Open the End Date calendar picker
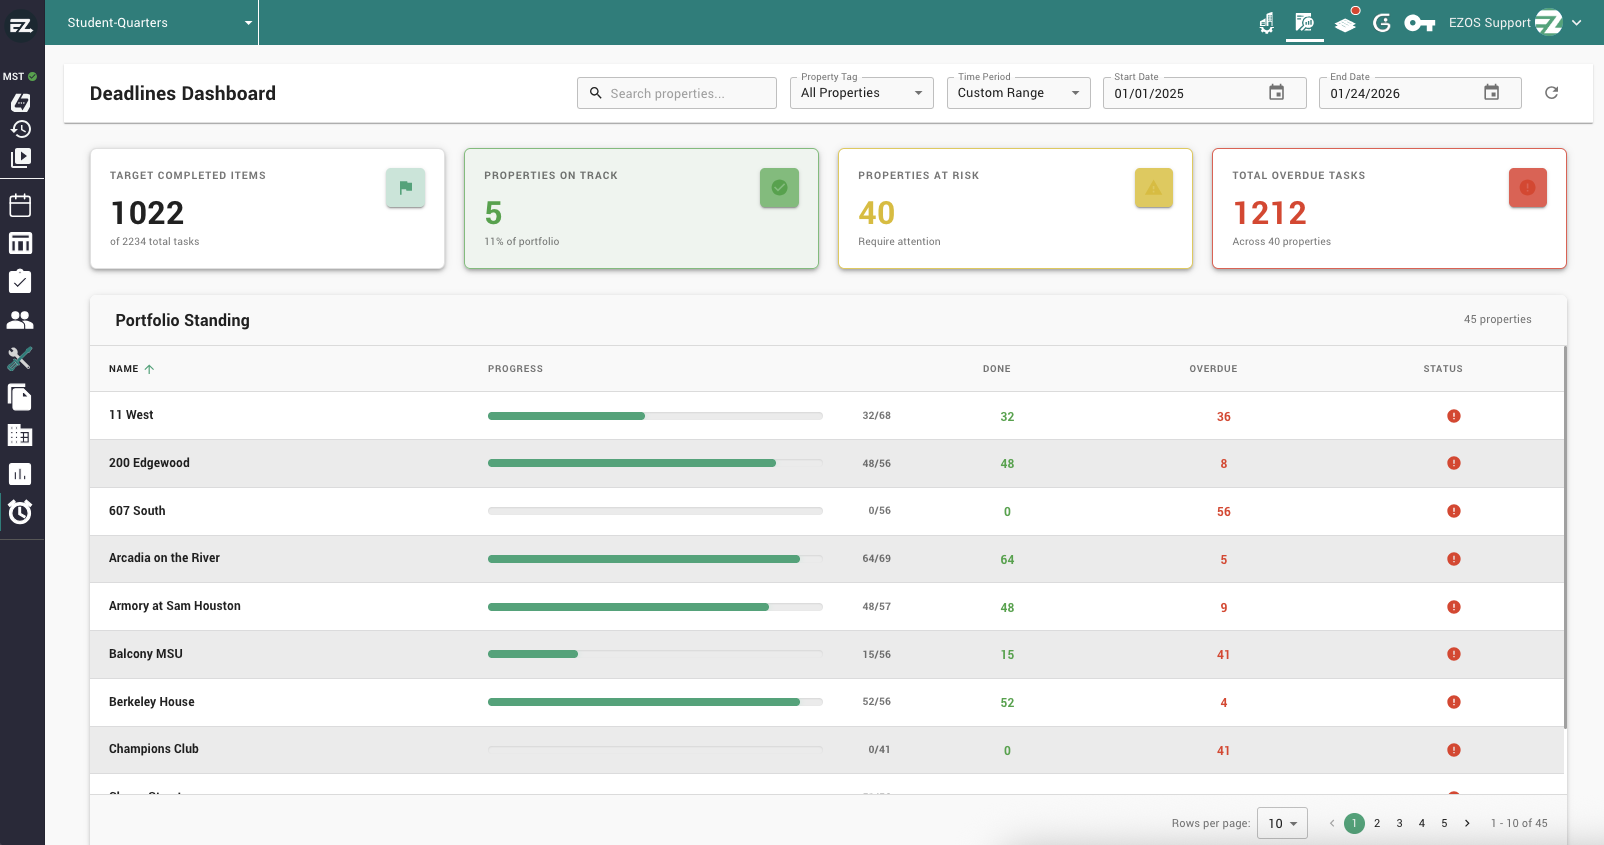This screenshot has width=1604, height=845. click(1491, 93)
